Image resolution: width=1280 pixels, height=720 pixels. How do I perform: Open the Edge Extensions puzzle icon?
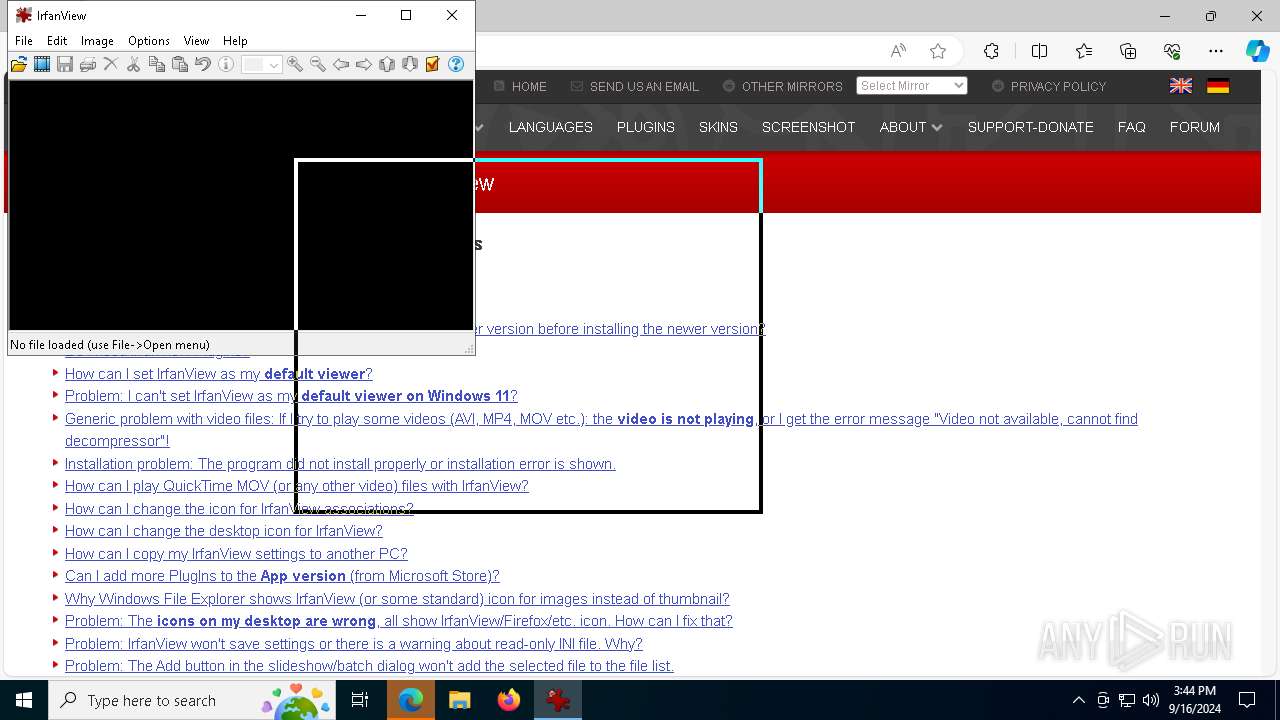pos(991,51)
